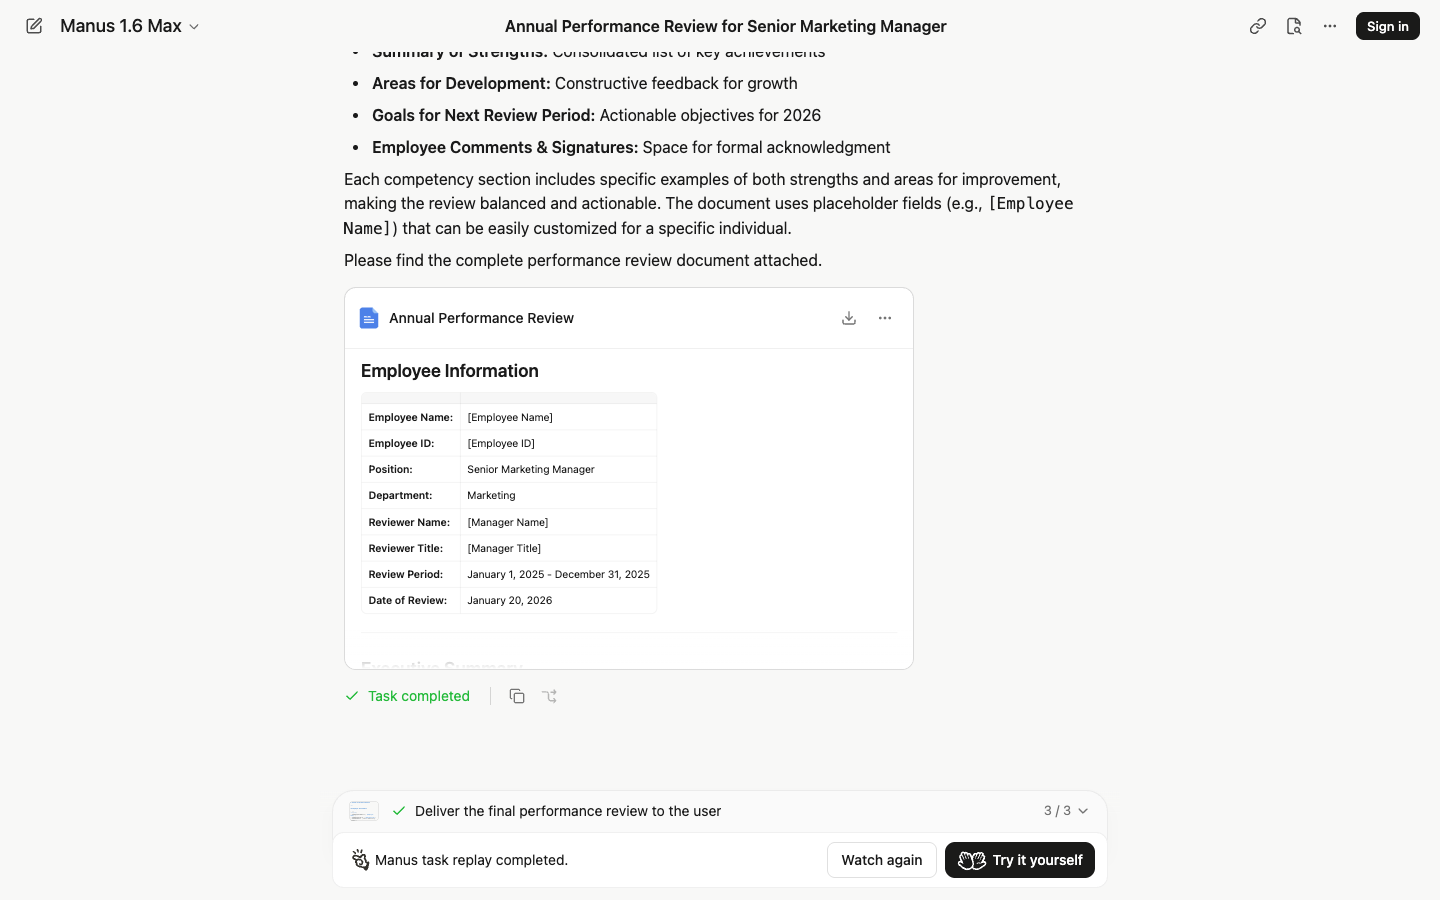Download the Annual Performance Review document
The height and width of the screenshot is (900, 1440).
[849, 318]
